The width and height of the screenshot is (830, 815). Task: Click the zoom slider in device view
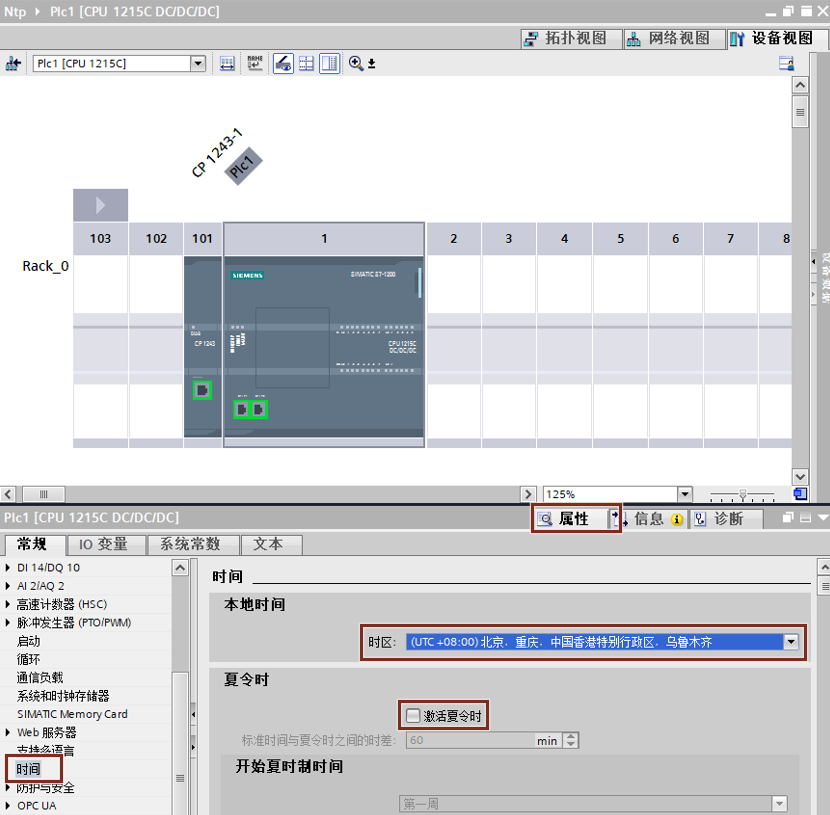(x=742, y=494)
